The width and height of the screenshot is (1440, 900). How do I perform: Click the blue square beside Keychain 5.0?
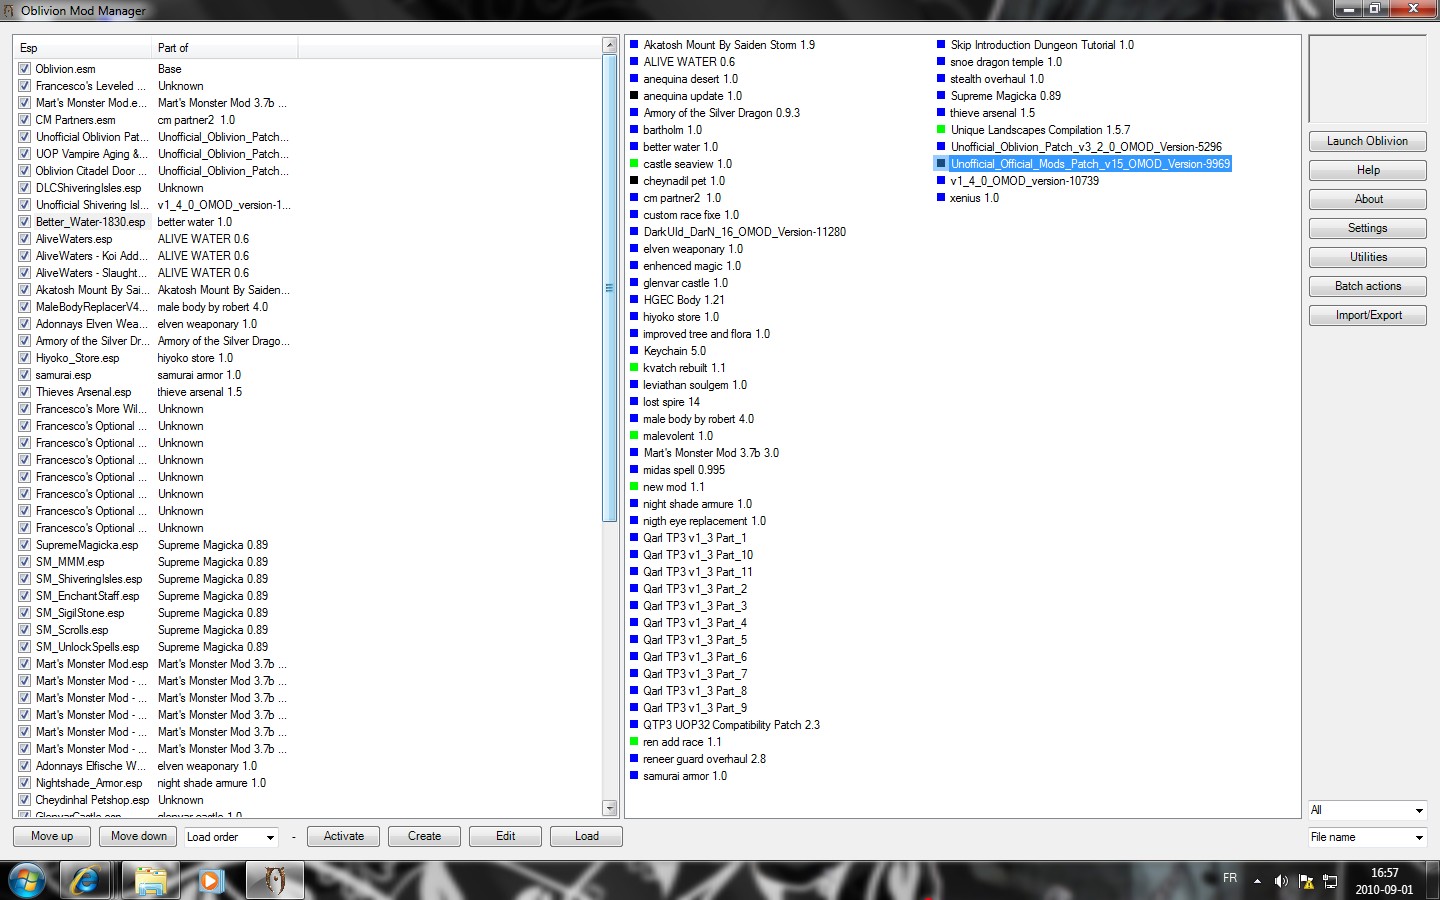point(634,351)
